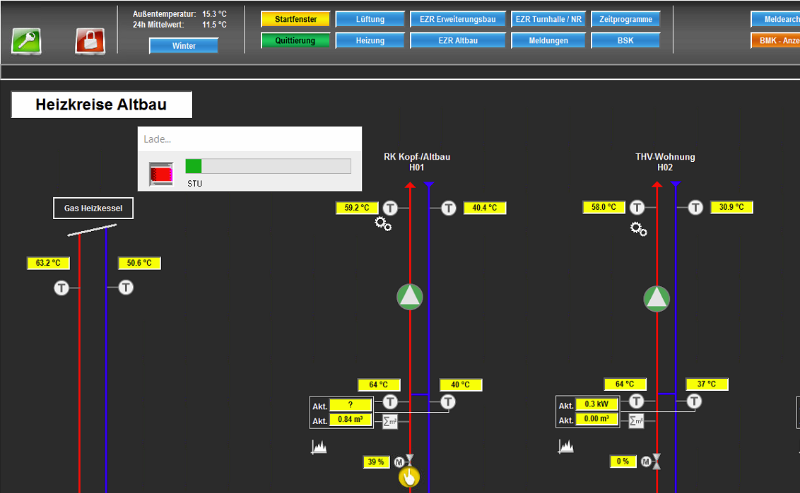800x493 pixels.
Task: Click the yellow manual-mode hand icon
Action: click(x=409, y=477)
